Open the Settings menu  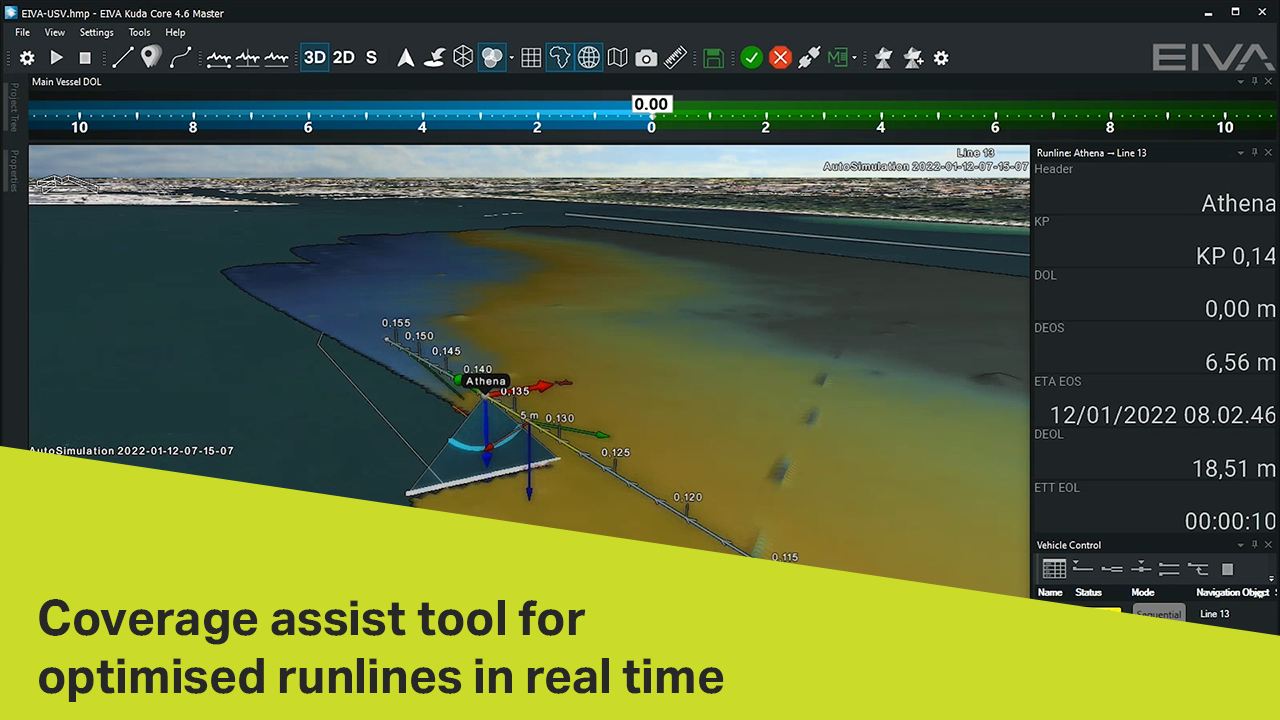[97, 32]
